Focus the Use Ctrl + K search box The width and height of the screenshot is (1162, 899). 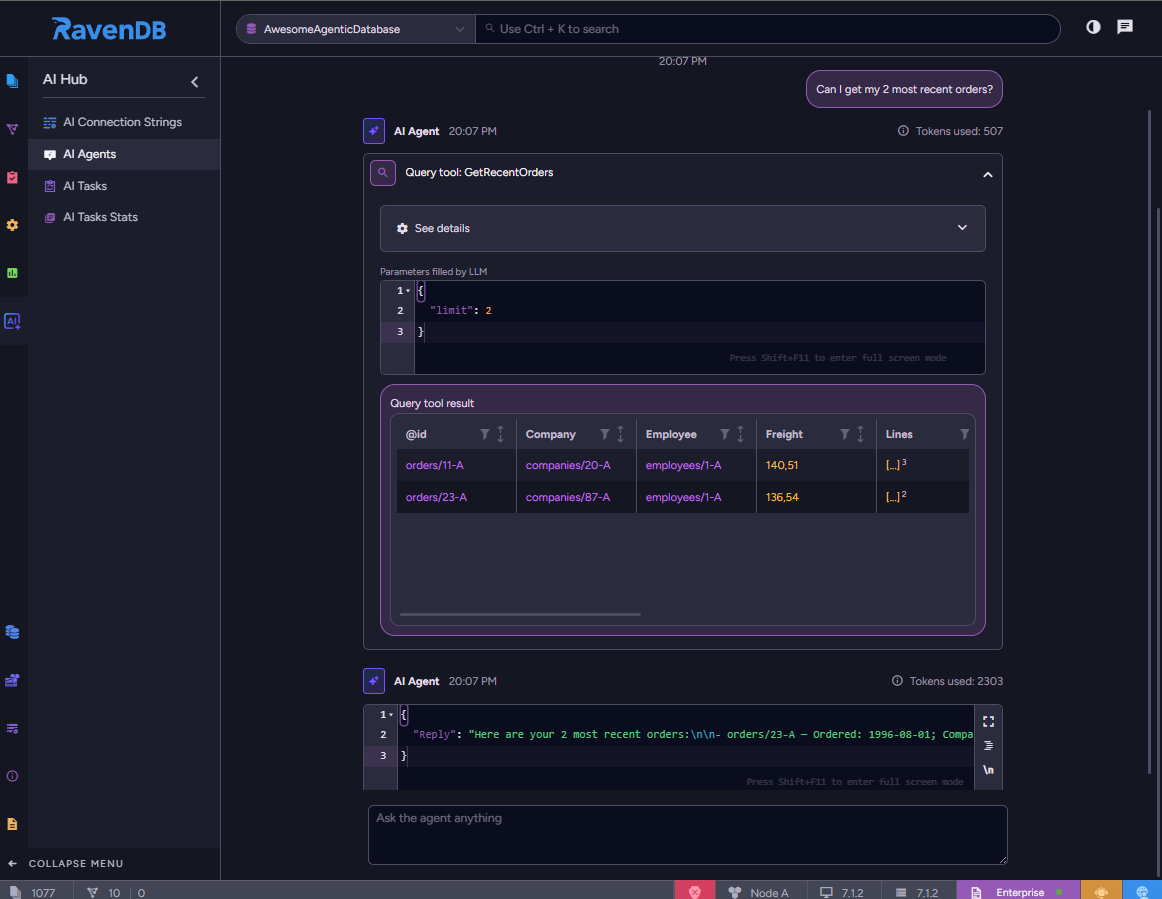tap(767, 29)
